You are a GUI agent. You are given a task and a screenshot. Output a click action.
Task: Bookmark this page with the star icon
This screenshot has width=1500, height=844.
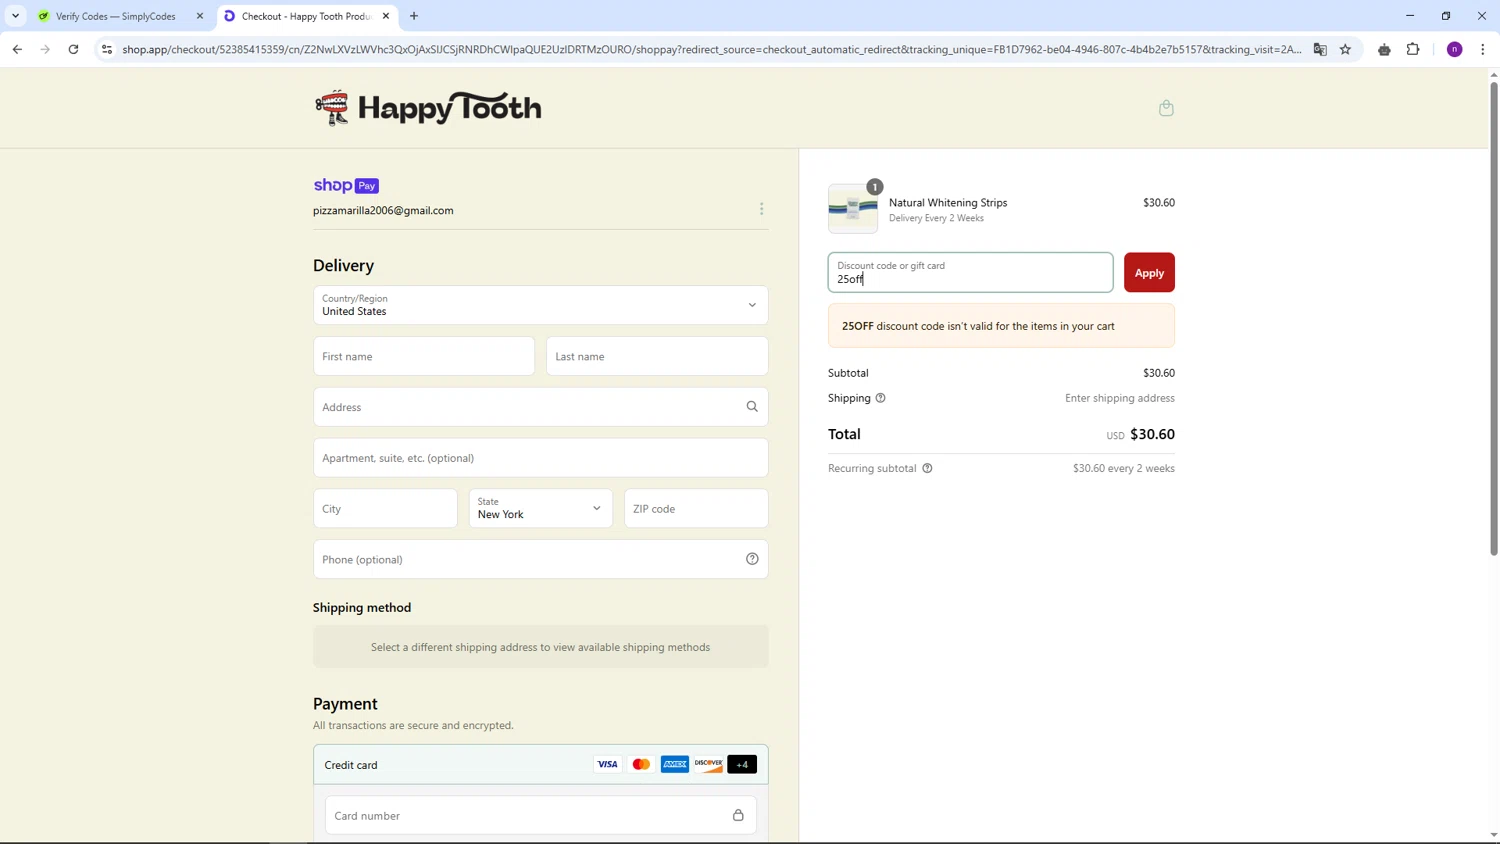tap(1345, 49)
